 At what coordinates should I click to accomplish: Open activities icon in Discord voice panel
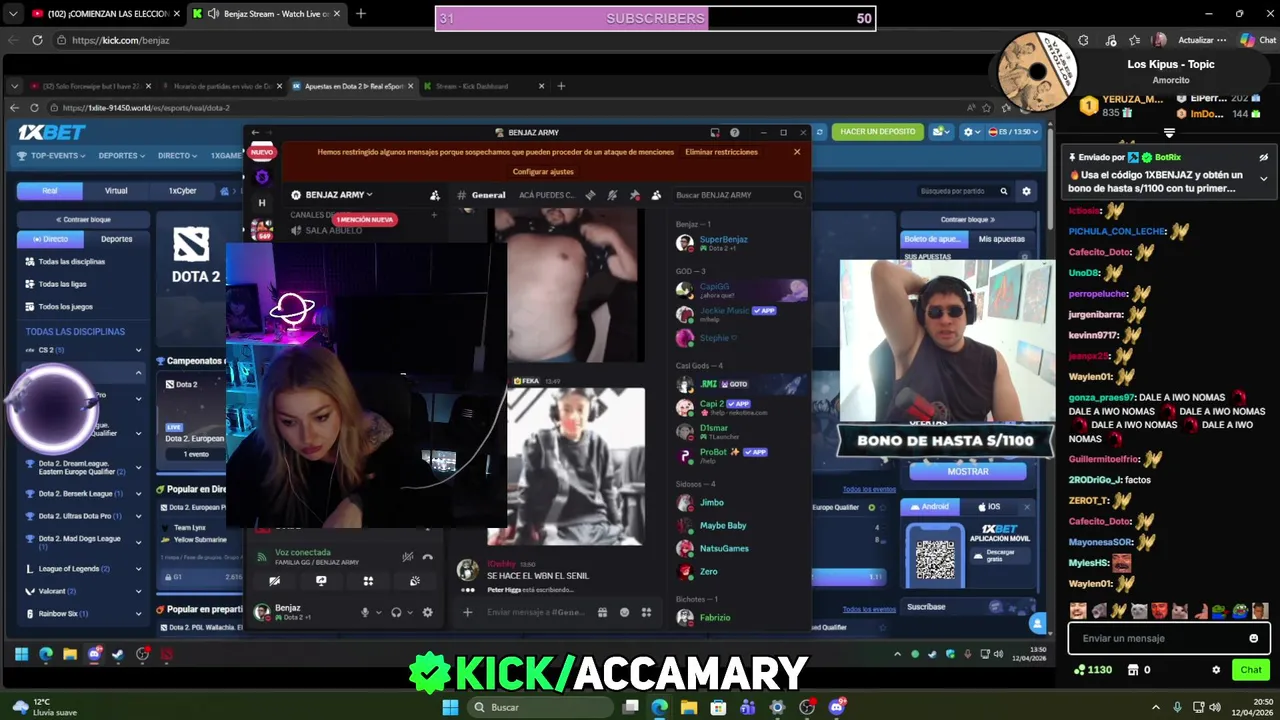click(368, 581)
